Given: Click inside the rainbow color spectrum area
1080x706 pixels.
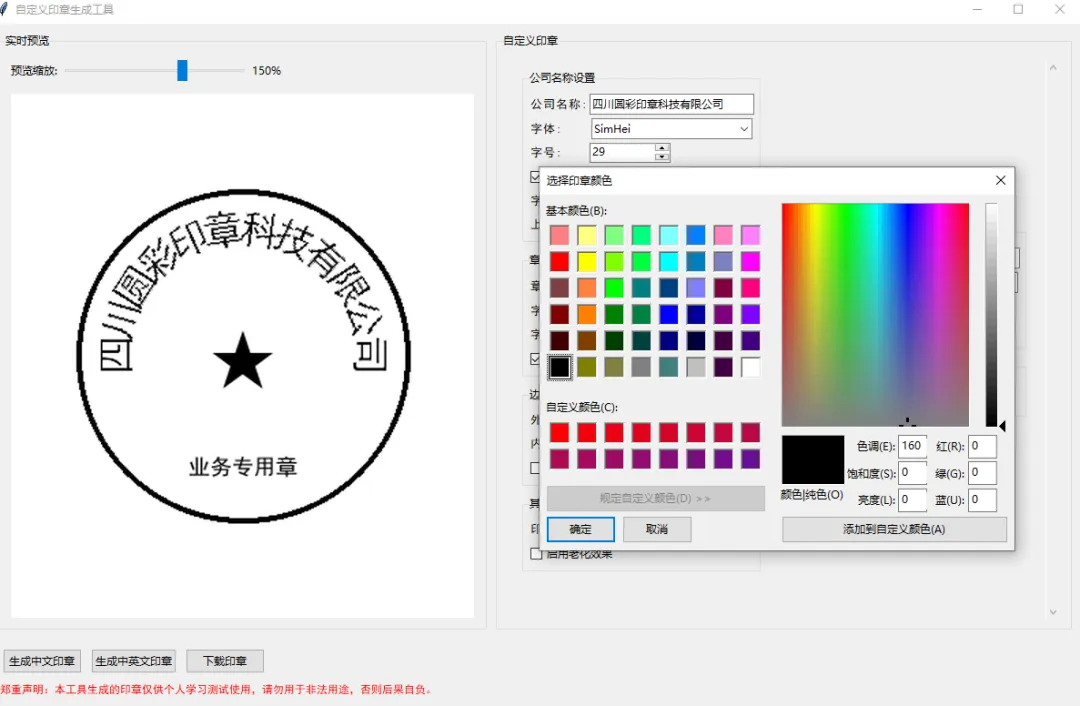Looking at the screenshot, I should 875,315.
